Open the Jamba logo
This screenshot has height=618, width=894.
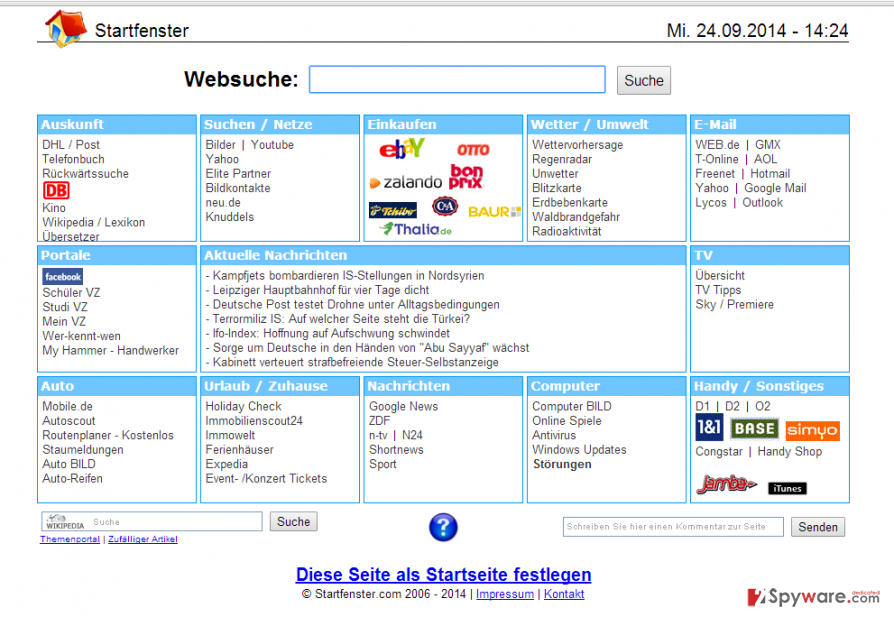[726, 484]
